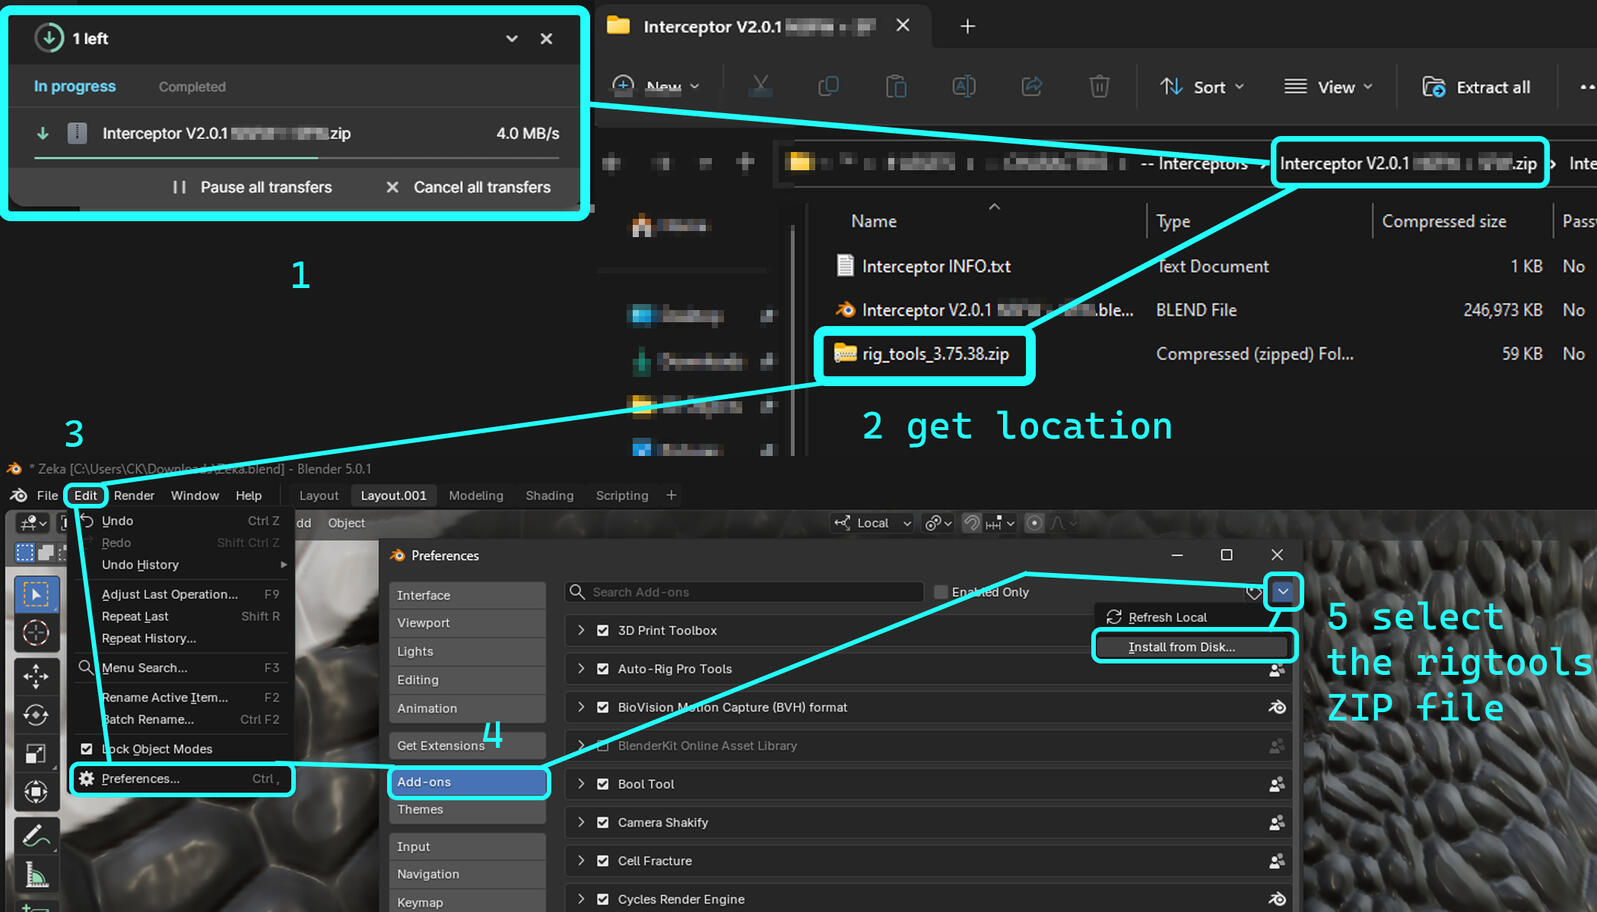This screenshot has height=912, width=1597.
Task: Click Install from Disk option
Action: [1181, 647]
